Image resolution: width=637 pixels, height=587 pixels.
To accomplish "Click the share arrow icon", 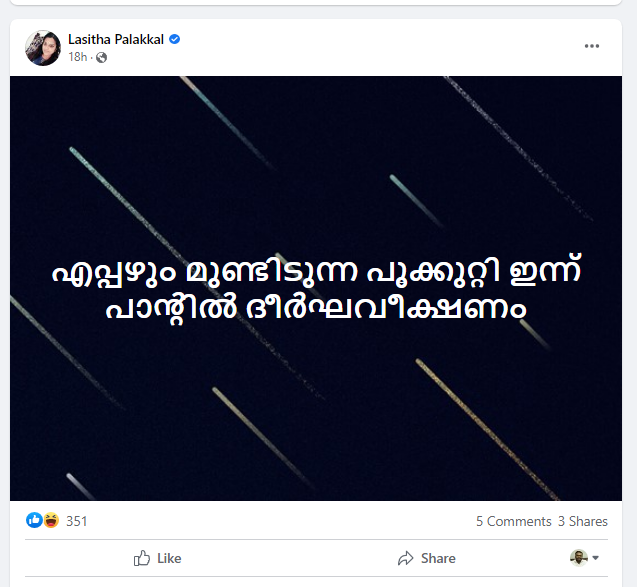I will pos(406,558).
